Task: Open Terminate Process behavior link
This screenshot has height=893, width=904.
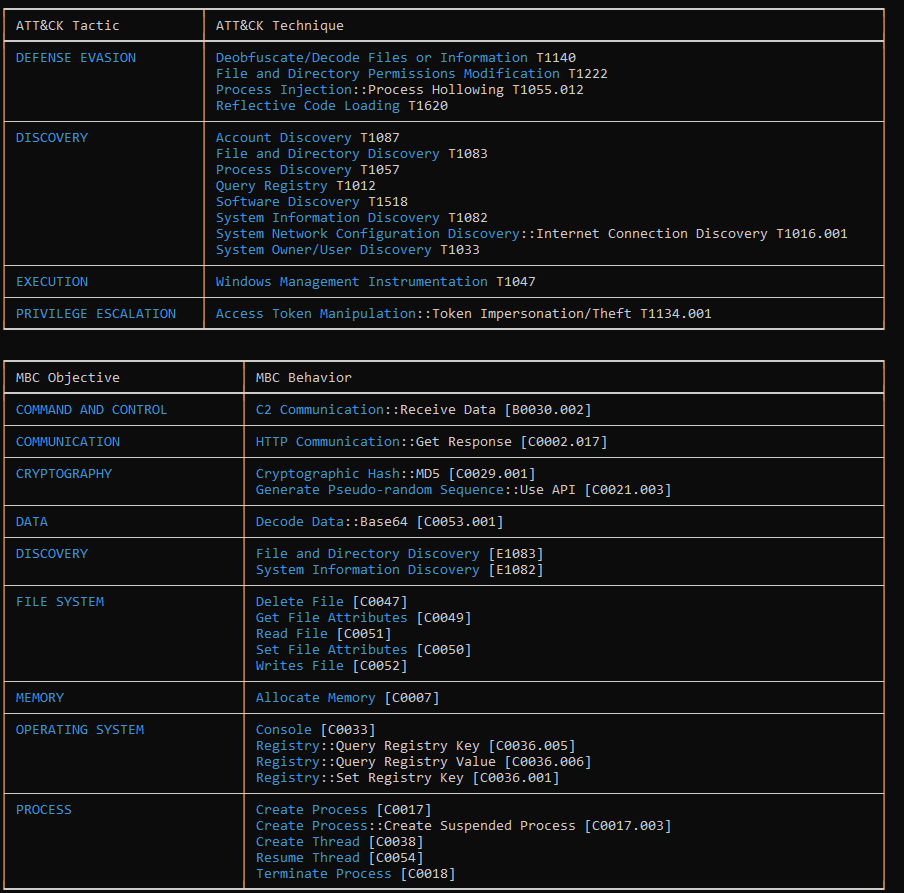Action: tap(323, 874)
